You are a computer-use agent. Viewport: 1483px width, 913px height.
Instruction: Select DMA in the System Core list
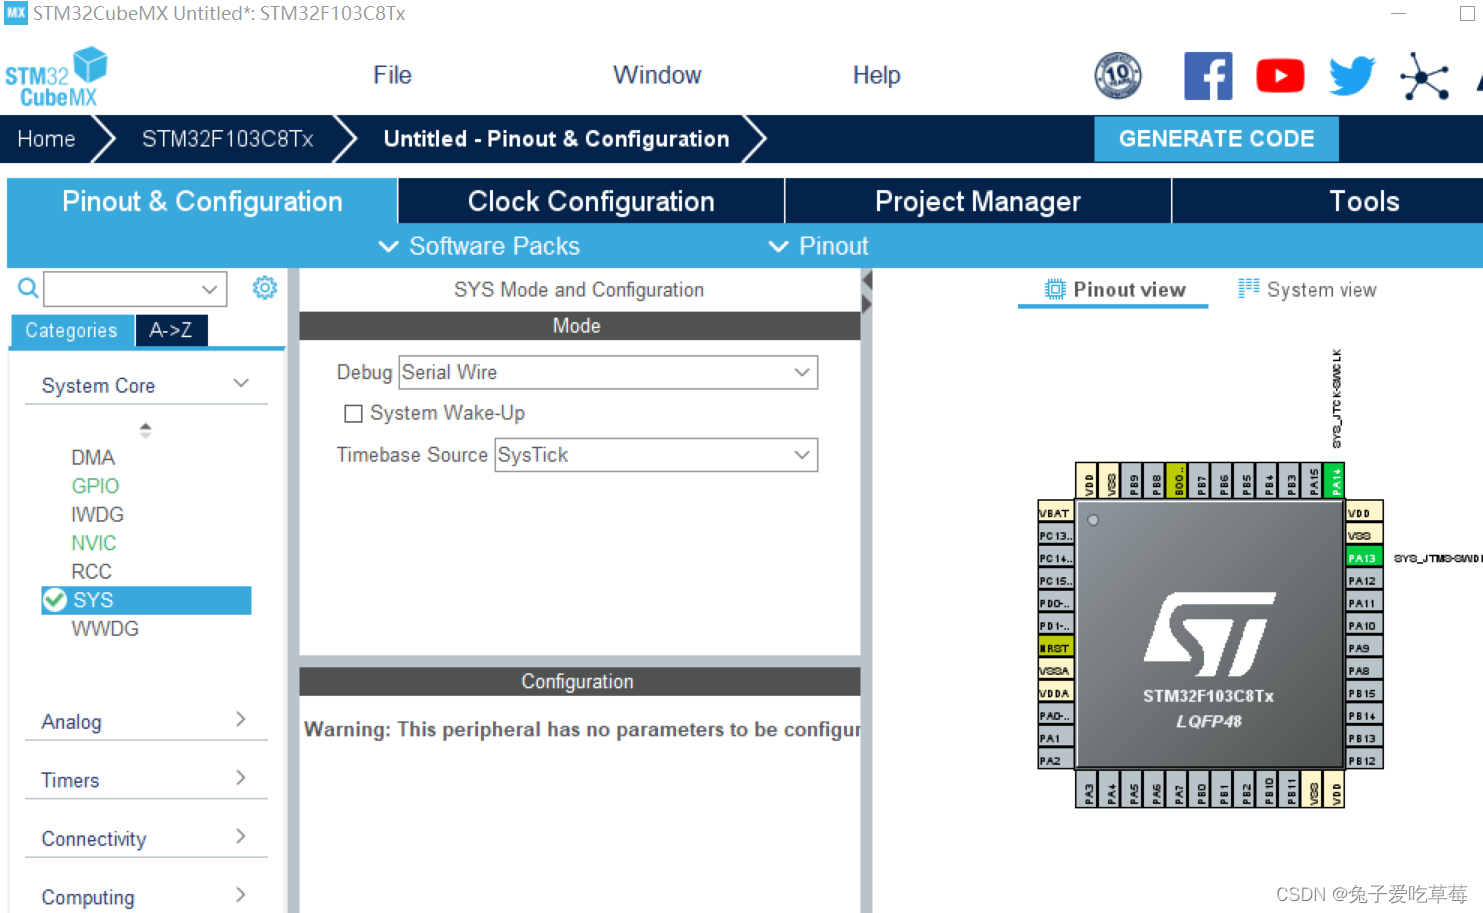click(93, 457)
